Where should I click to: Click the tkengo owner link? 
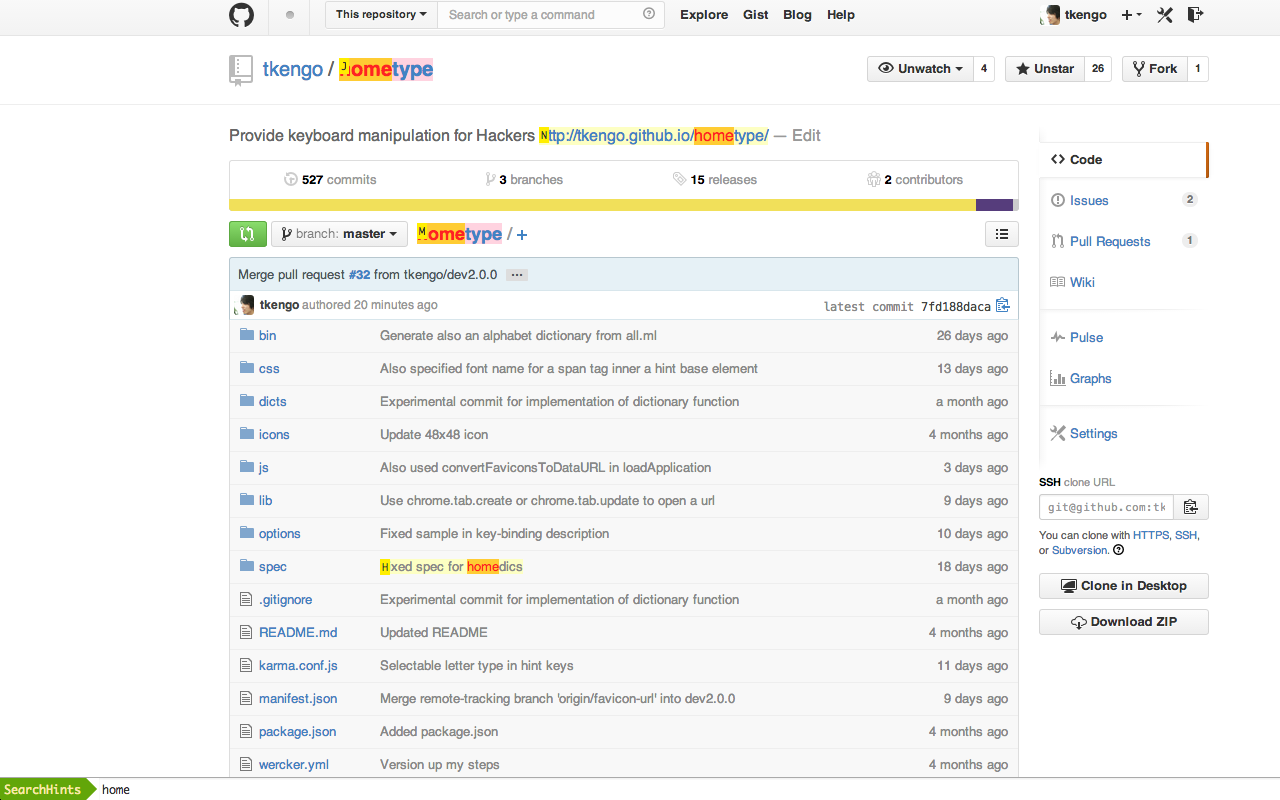[x=292, y=69]
